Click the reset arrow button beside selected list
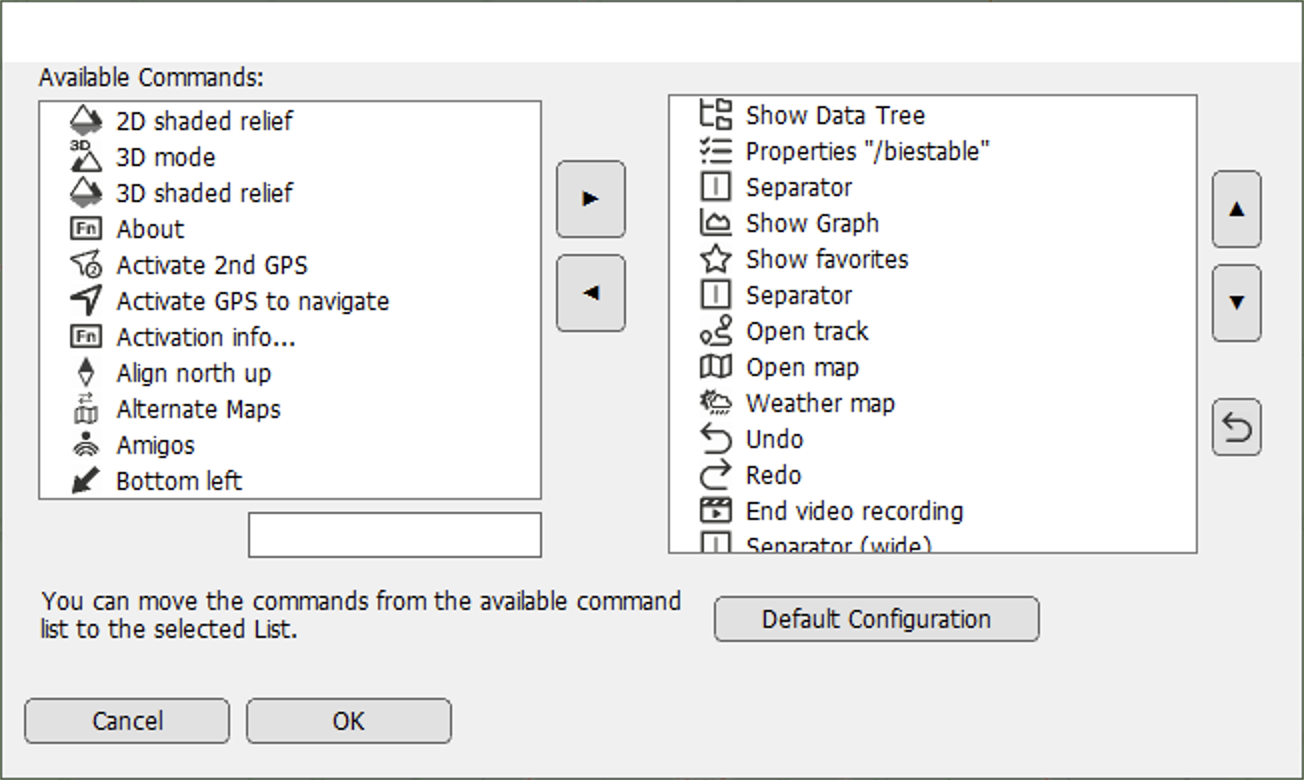 tap(1237, 427)
